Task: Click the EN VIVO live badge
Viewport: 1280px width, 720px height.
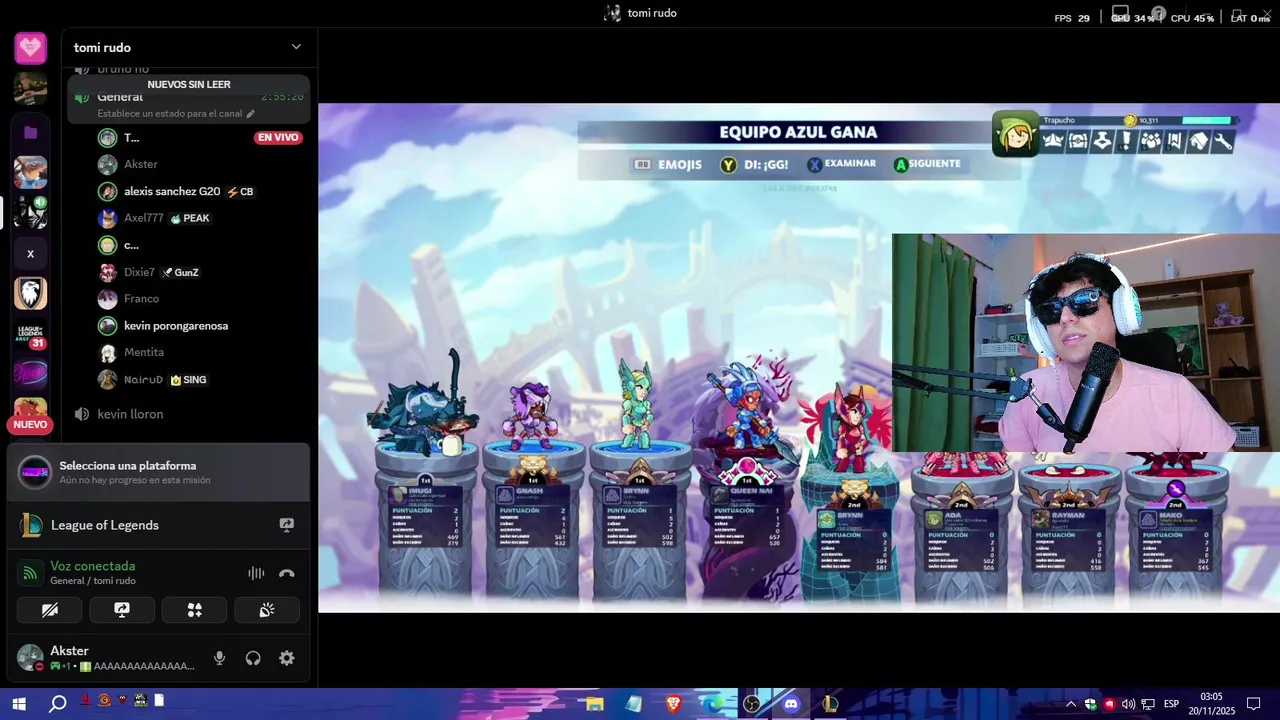Action: pyautogui.click(x=278, y=138)
